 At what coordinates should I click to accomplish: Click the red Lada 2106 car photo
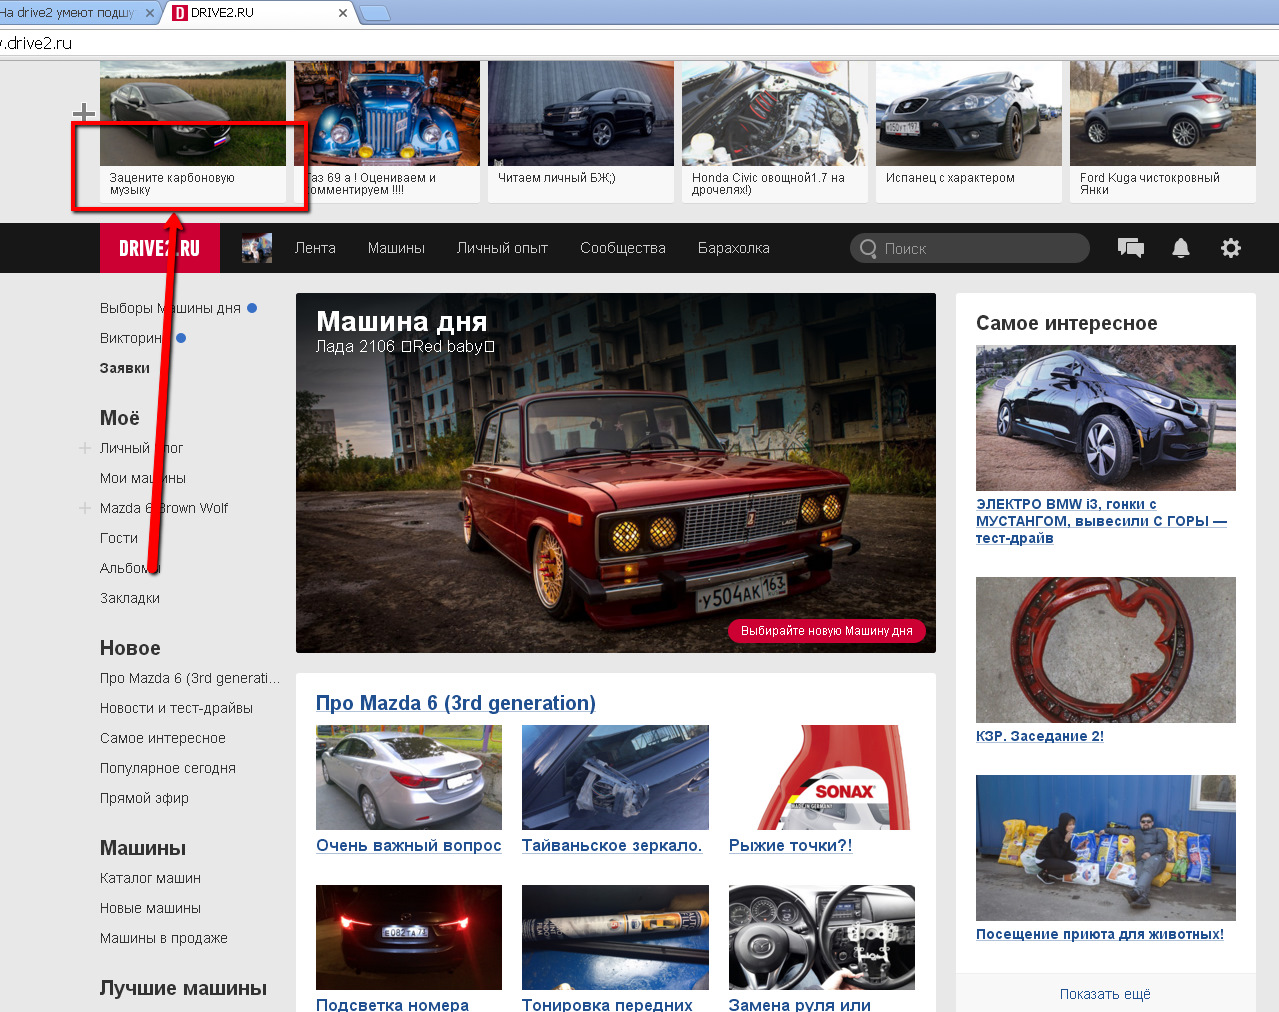(x=616, y=473)
